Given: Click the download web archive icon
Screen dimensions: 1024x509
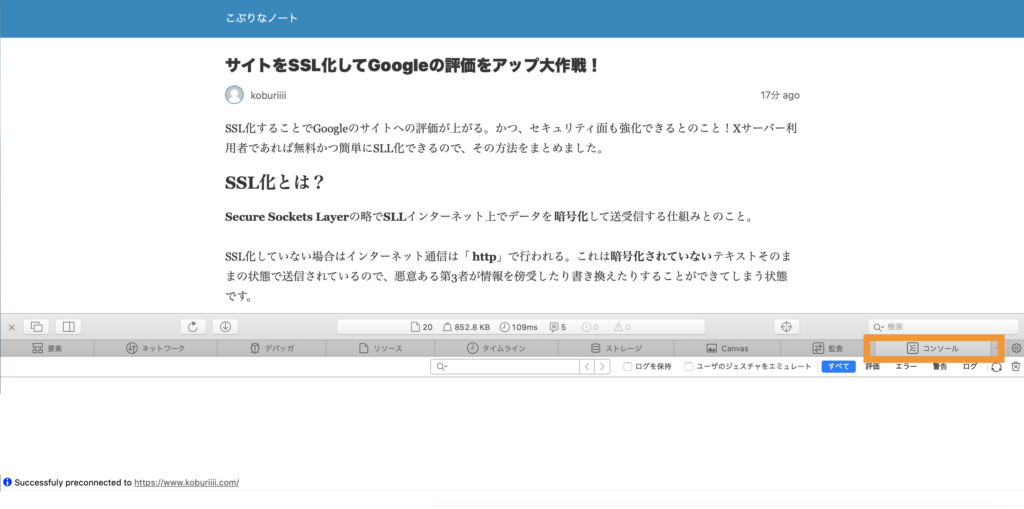Looking at the screenshot, I should click(225, 327).
